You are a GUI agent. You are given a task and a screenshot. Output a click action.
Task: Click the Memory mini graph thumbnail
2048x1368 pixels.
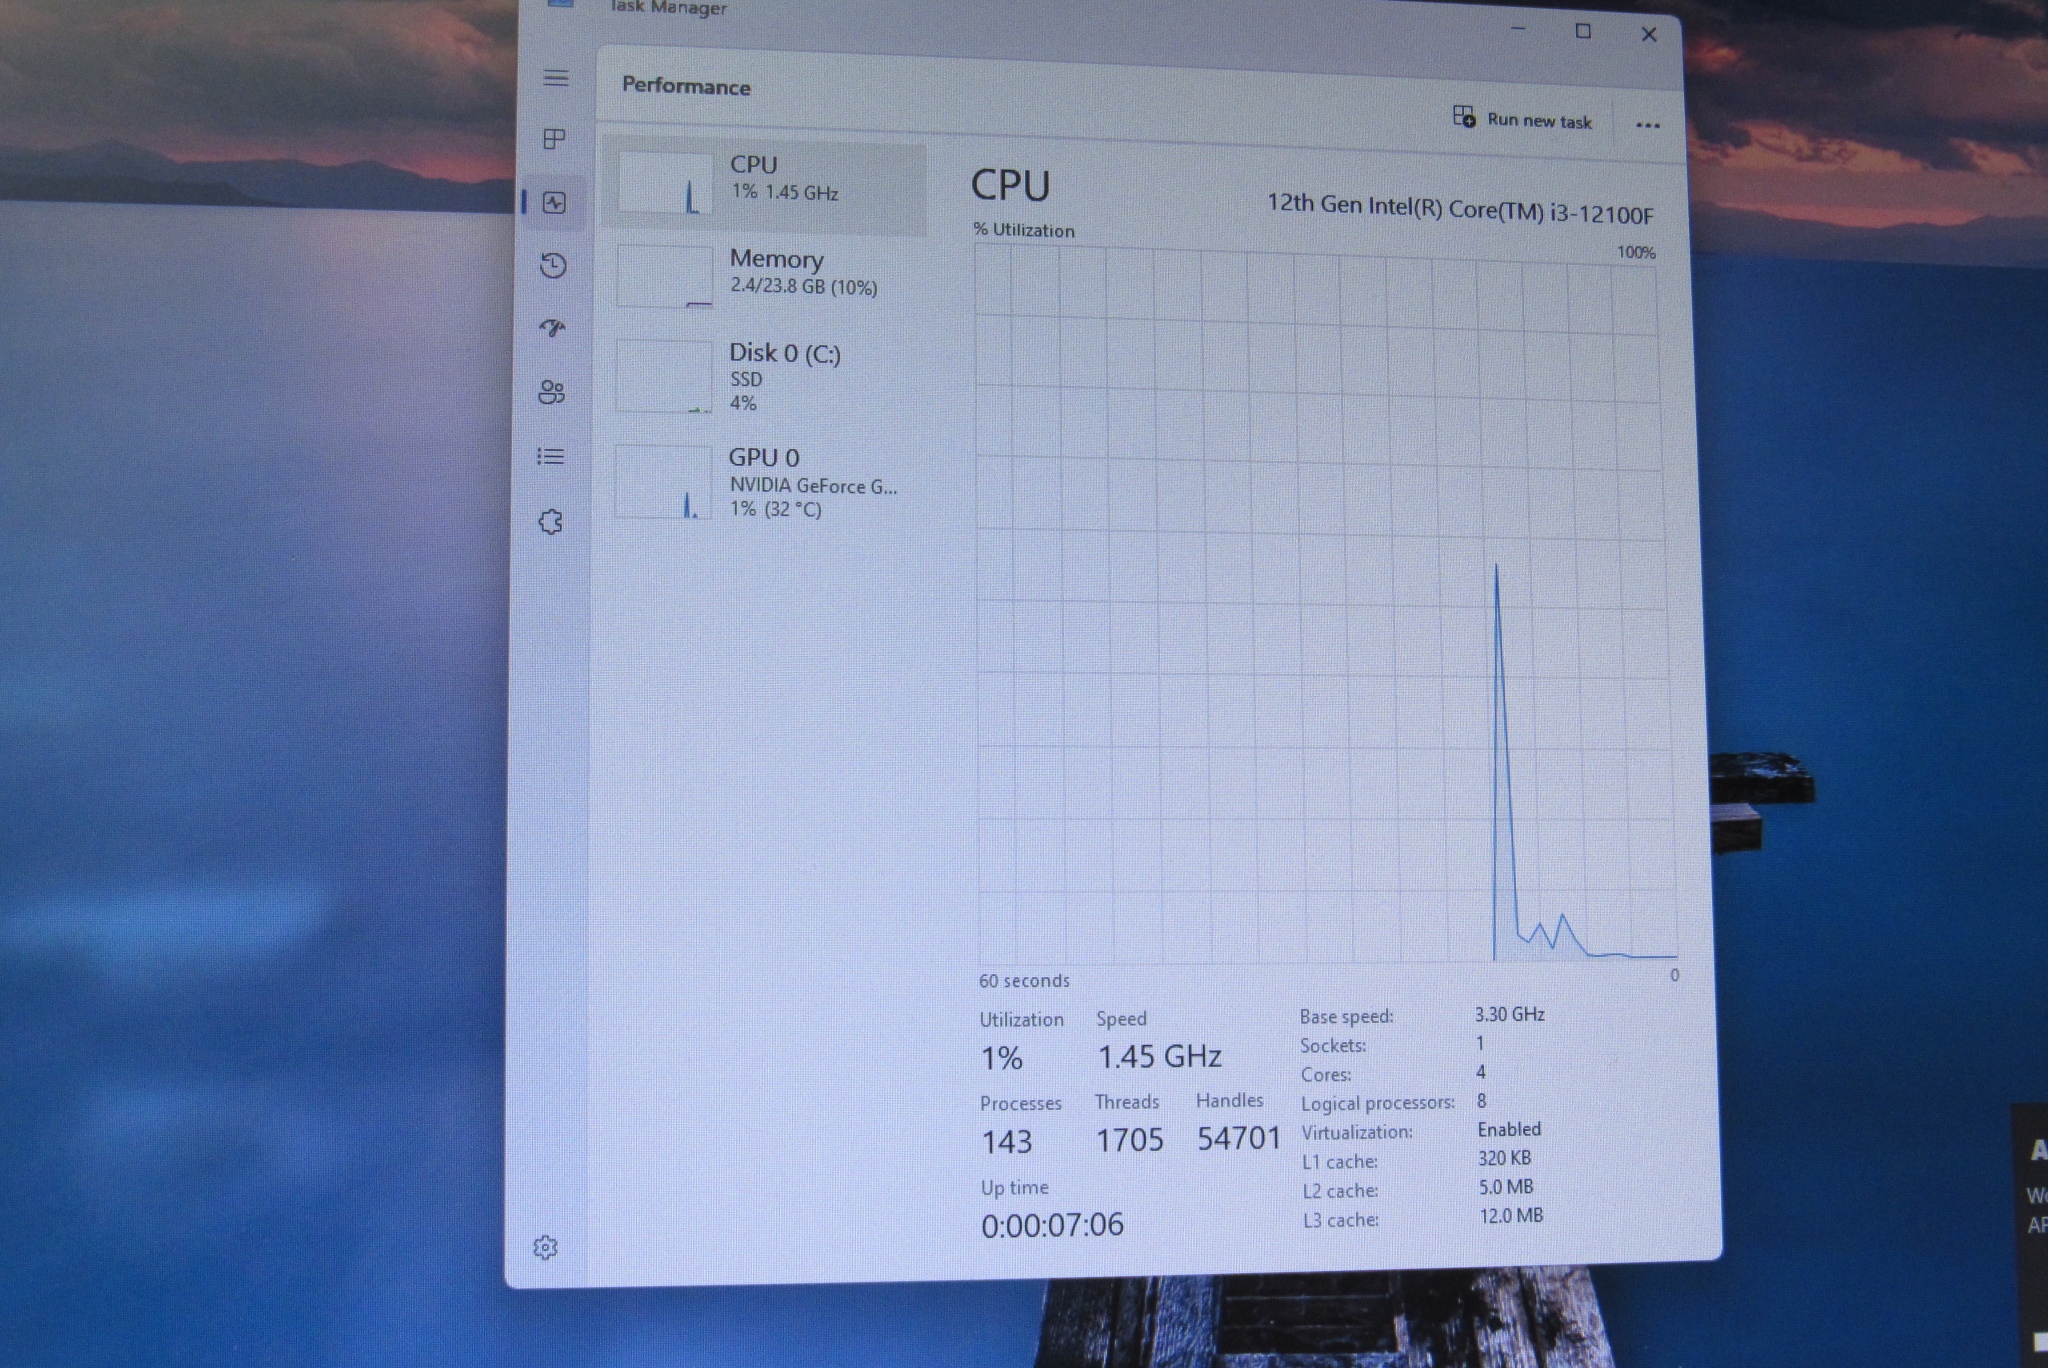[x=664, y=277]
